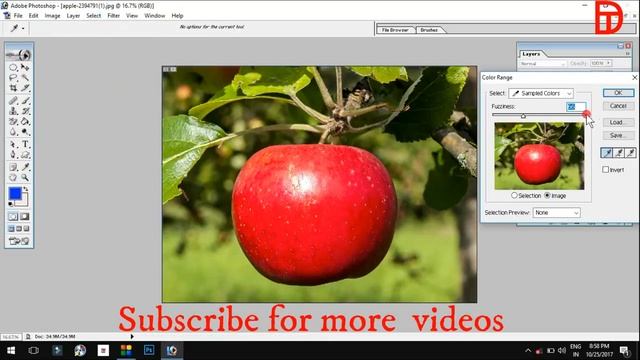
Task: Select the Path Selection tool
Action: coord(13,144)
